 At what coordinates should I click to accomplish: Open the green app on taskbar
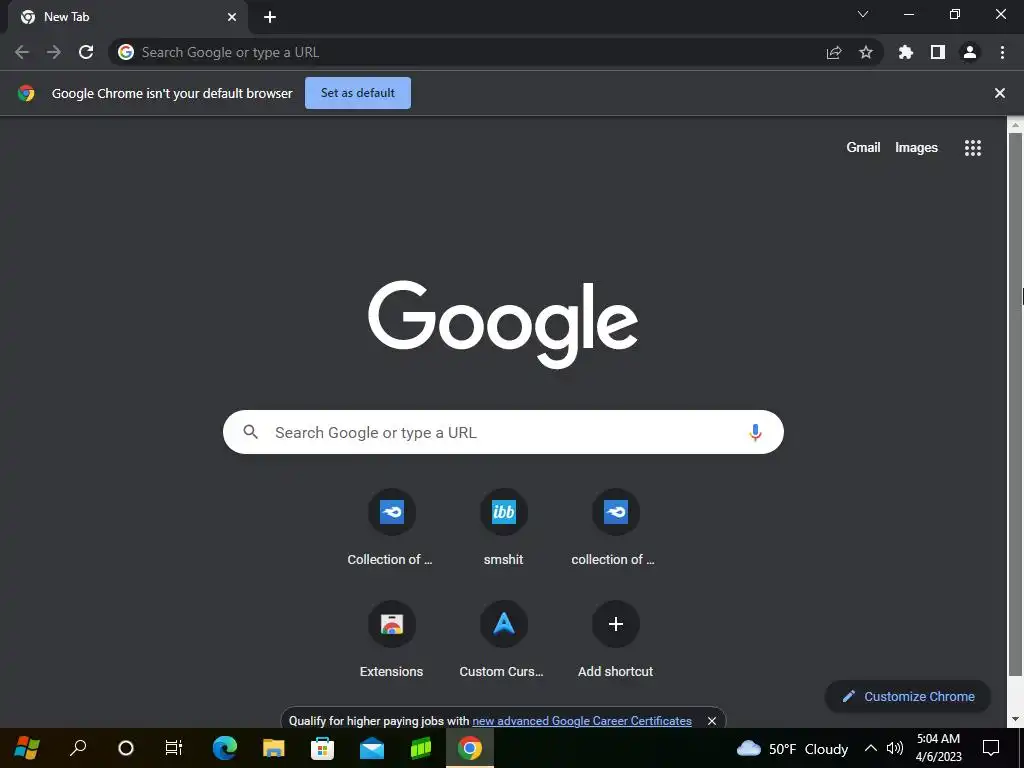(x=421, y=748)
